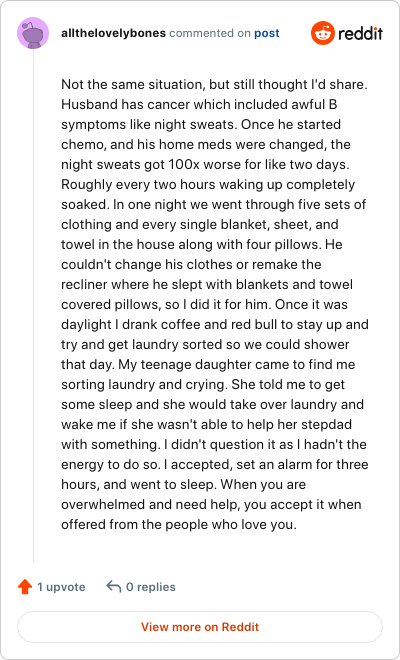The width and height of the screenshot is (400, 660).
Task: Follow the blue "post" link
Action: click(267, 33)
